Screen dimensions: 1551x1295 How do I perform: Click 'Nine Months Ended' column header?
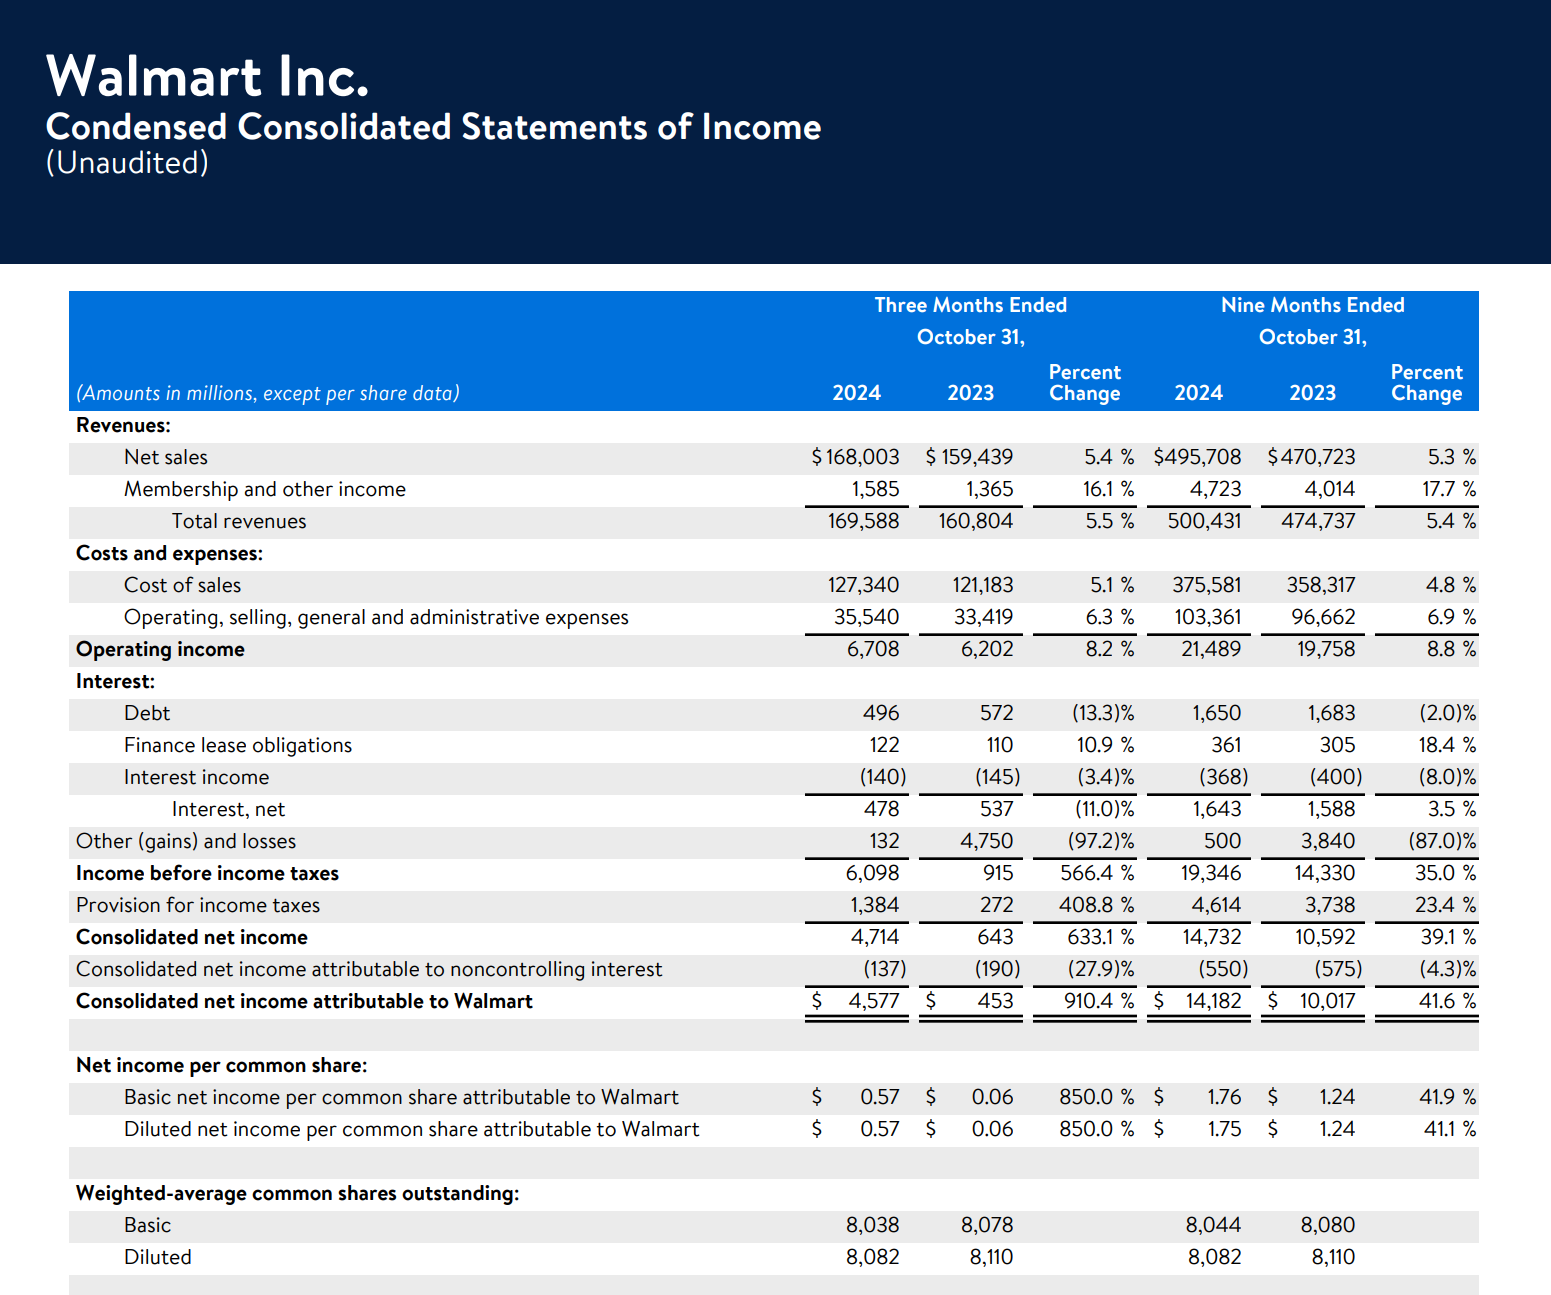tap(1312, 305)
